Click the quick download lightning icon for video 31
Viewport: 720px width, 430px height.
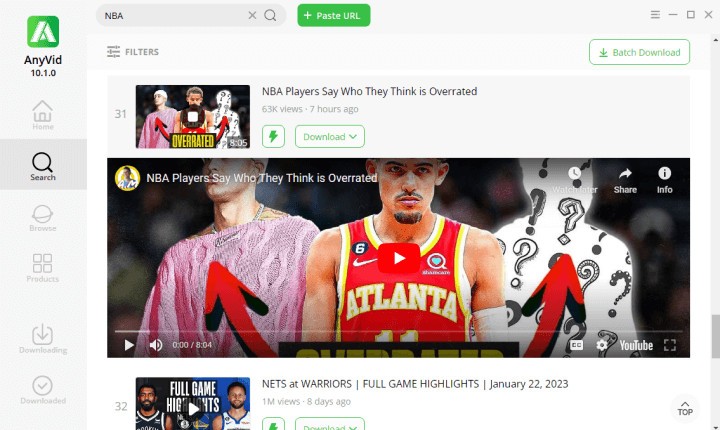click(273, 137)
